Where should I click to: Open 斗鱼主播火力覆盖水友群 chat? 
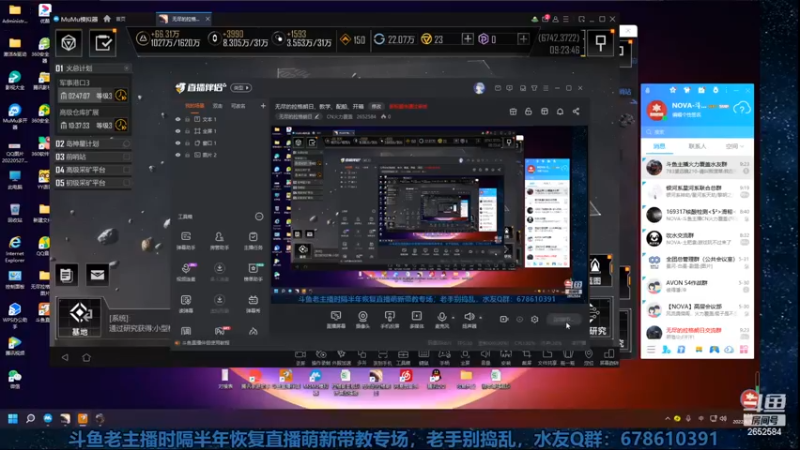[x=697, y=167]
